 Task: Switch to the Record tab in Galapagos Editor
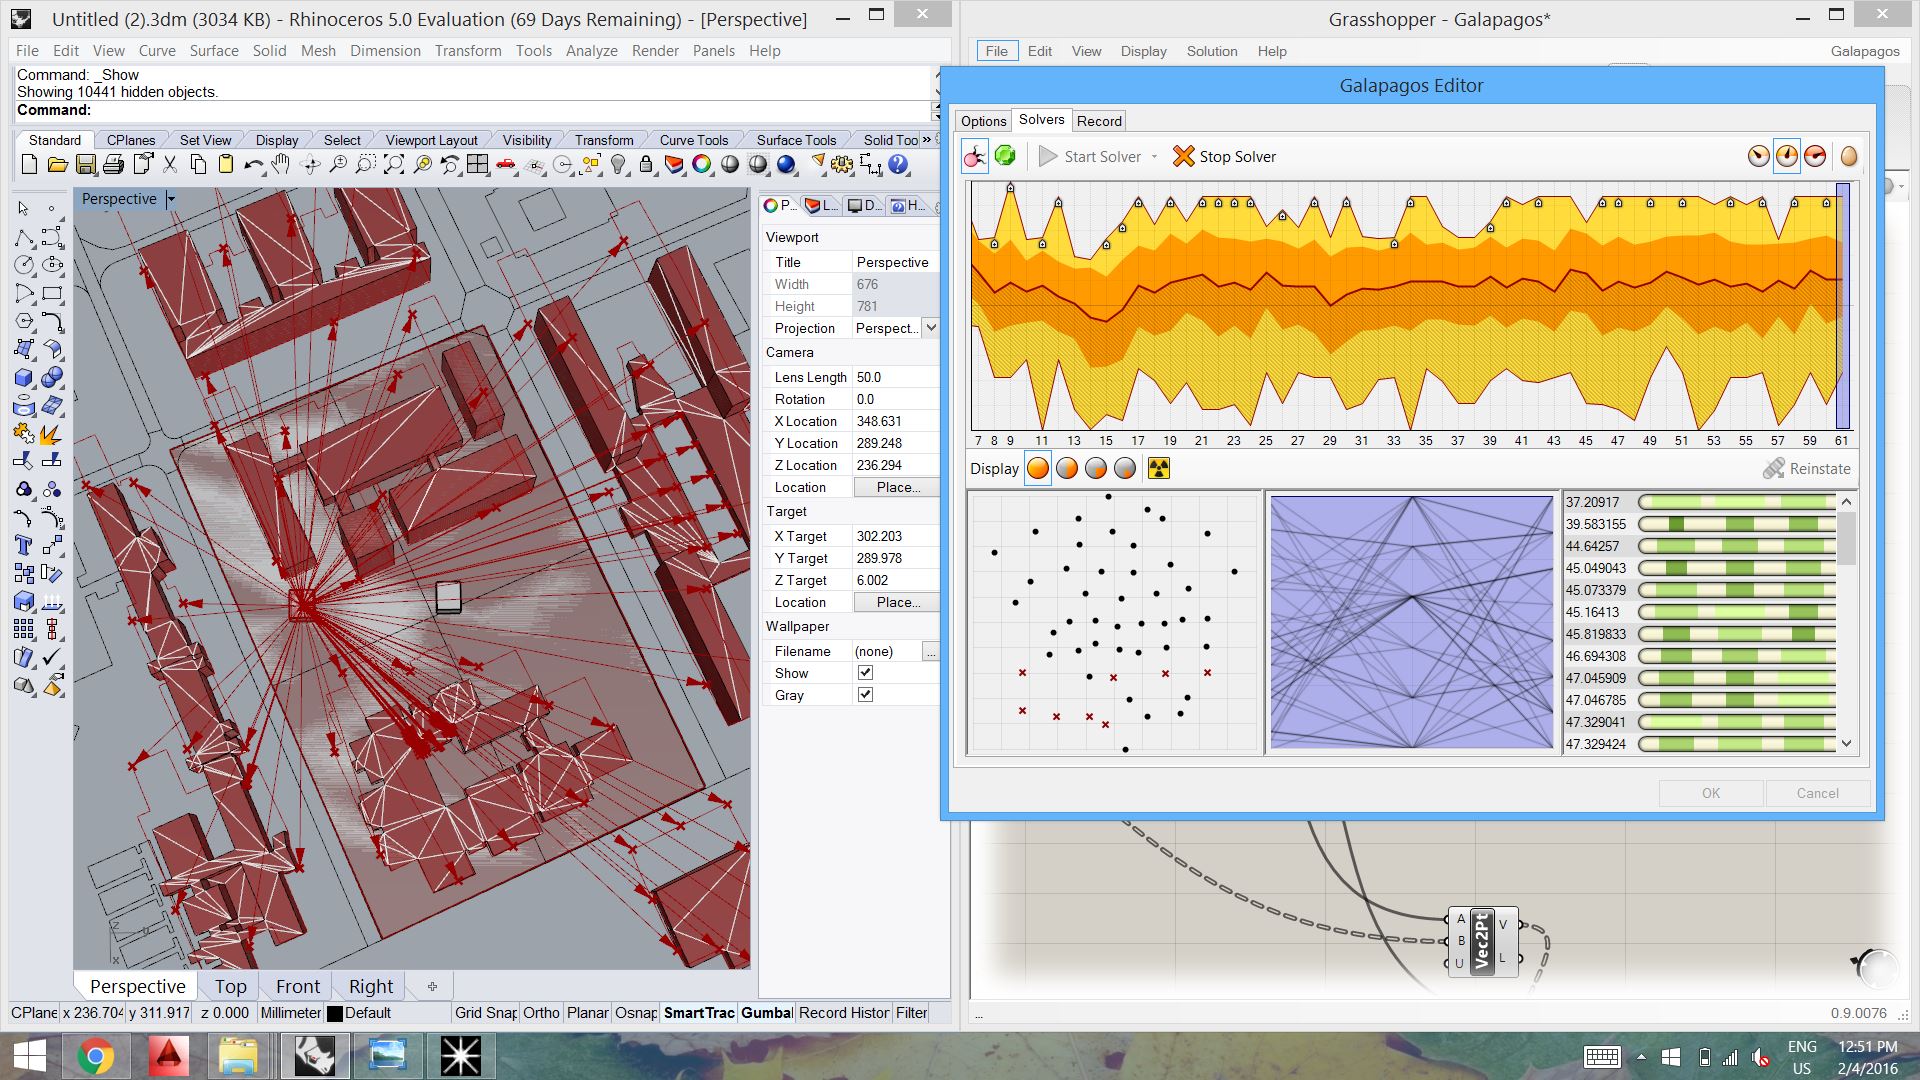1099,121
